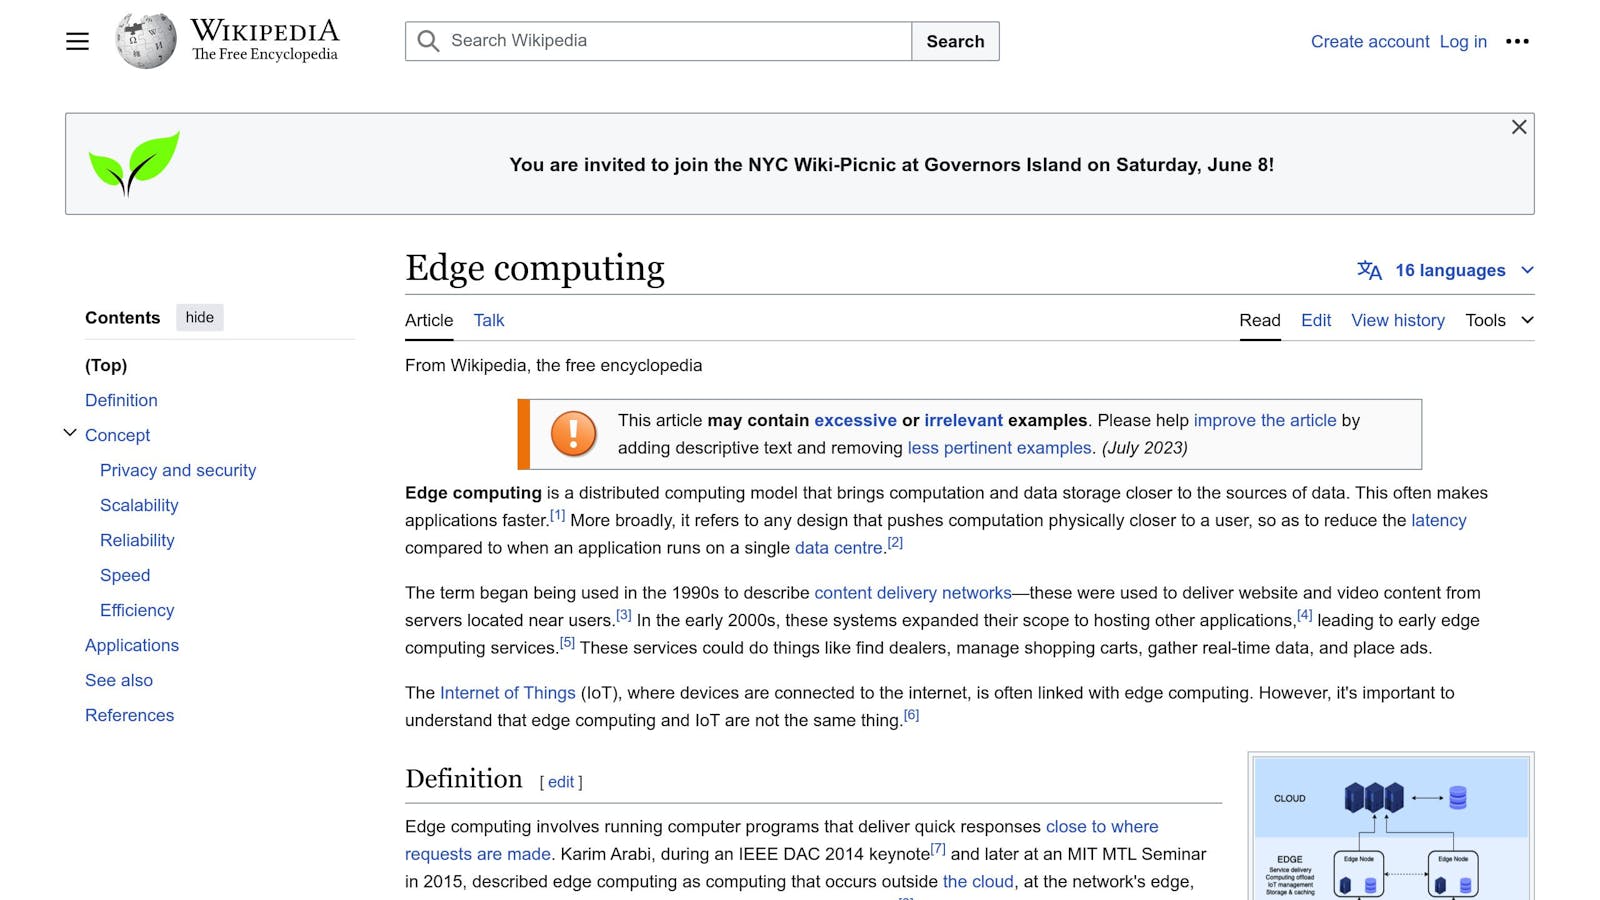Expand the 16 languages dropdown

coord(1446,270)
